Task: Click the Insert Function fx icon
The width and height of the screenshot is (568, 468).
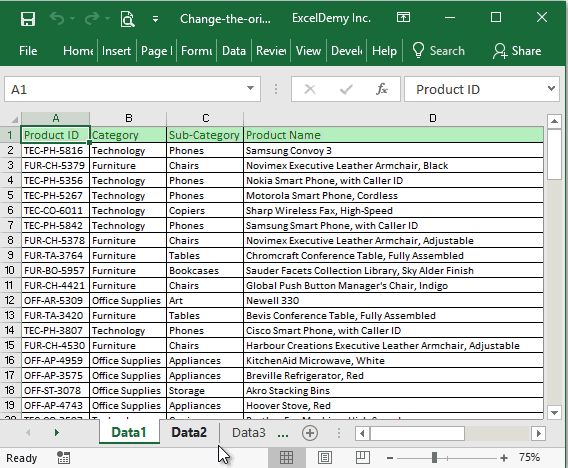Action: (382, 89)
